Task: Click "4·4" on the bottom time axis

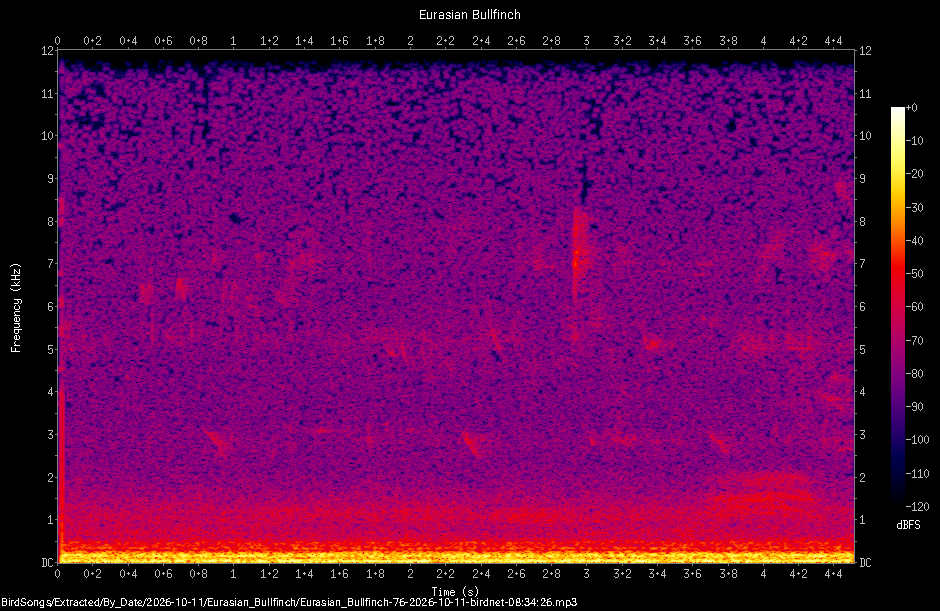Action: coord(833,574)
